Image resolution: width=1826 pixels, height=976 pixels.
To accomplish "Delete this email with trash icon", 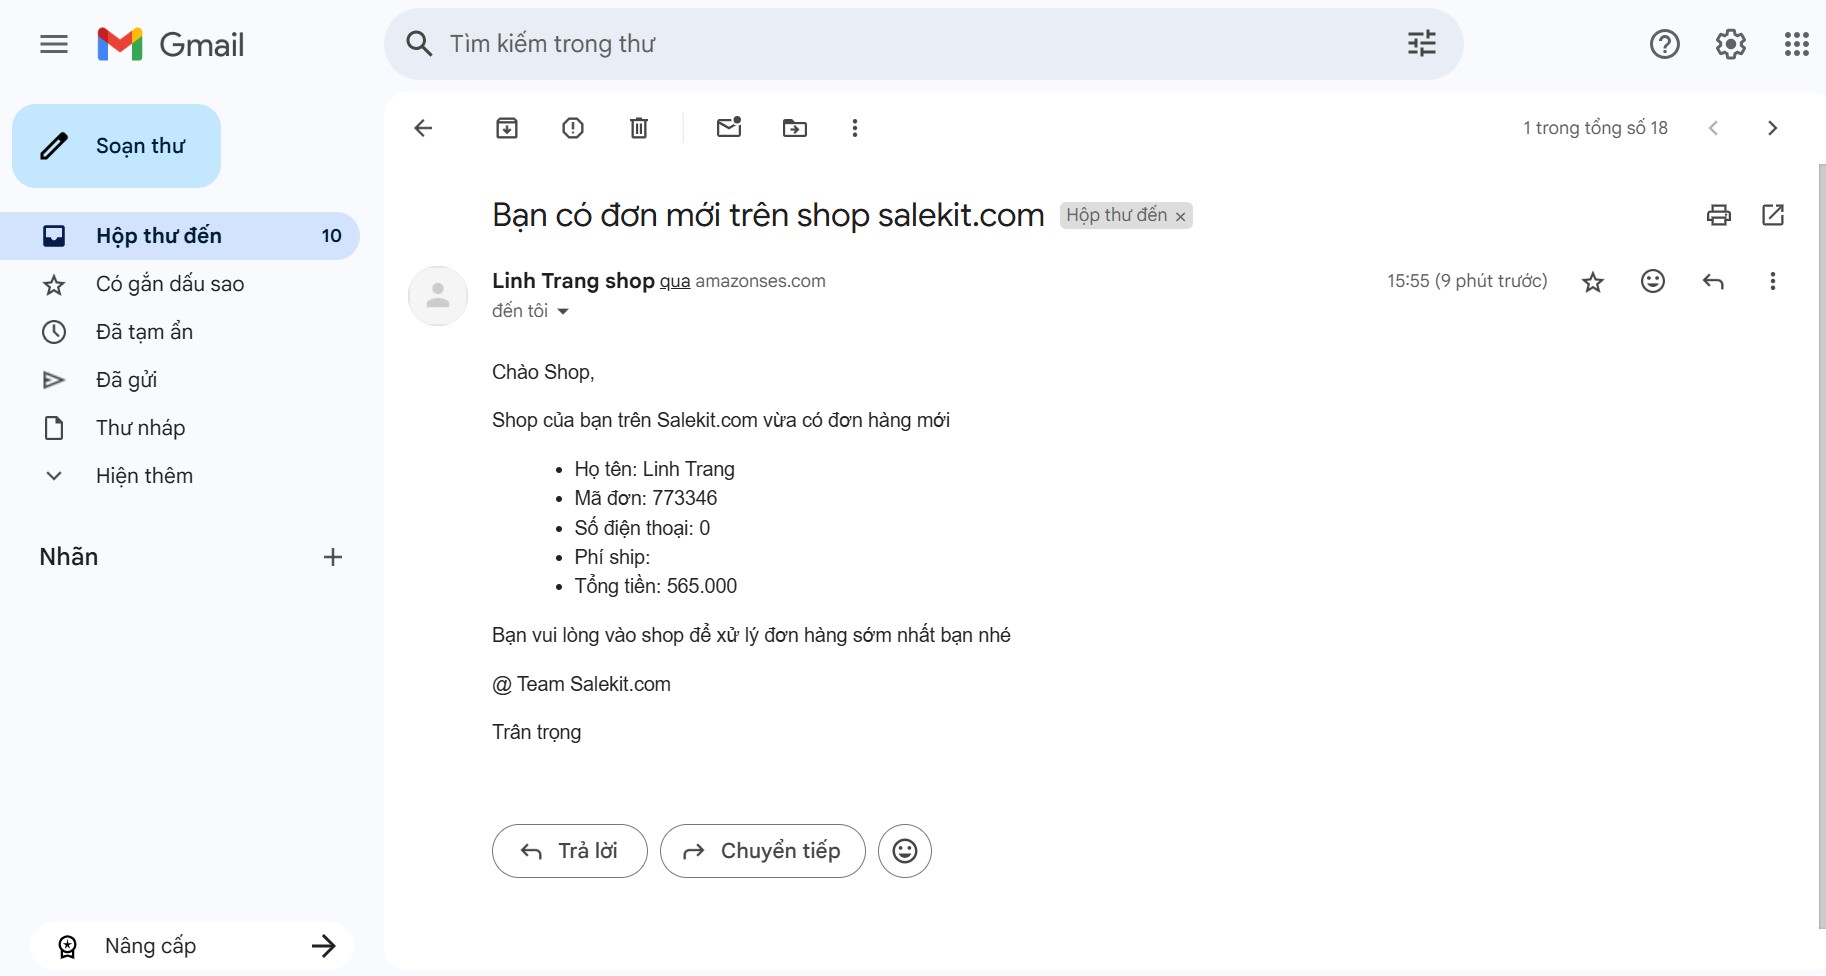I will pyautogui.click(x=639, y=128).
